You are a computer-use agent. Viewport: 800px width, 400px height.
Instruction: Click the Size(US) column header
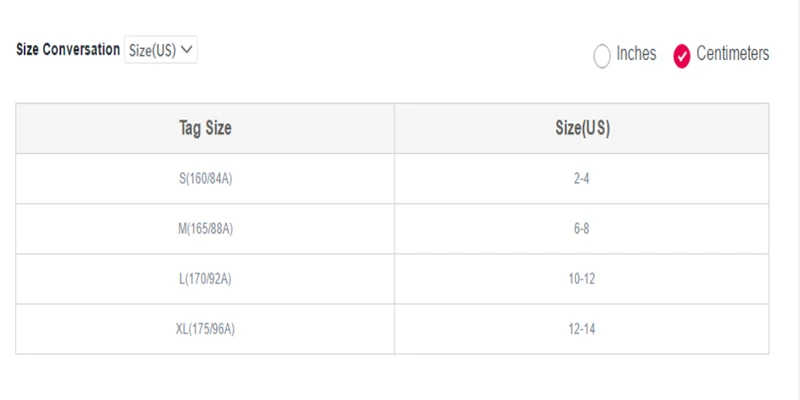582,128
